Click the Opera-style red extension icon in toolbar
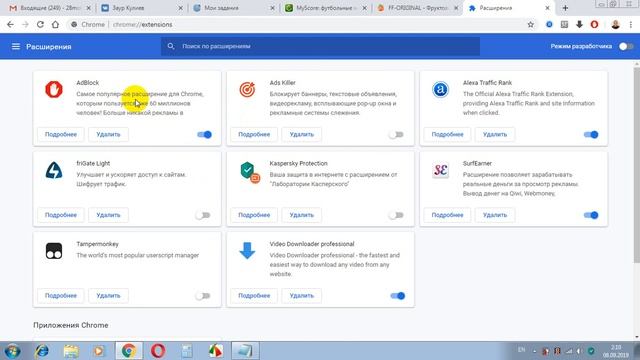The height and width of the screenshot is (360, 640). 594,24
